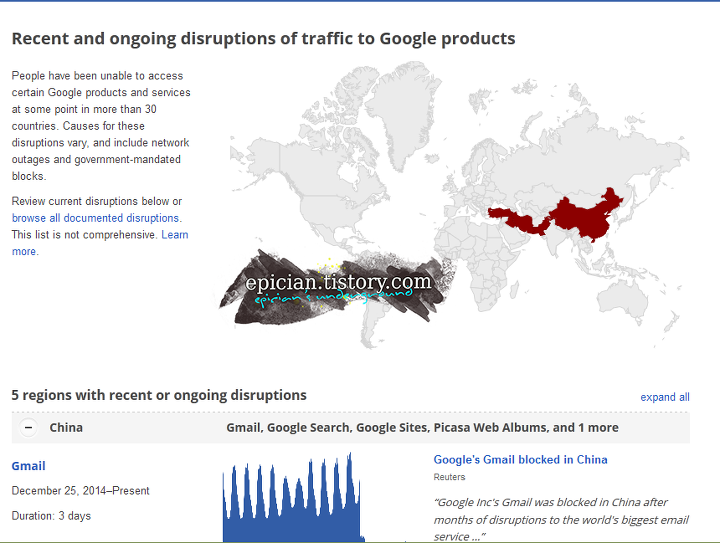Click the 'Learn more' link

pos(174,235)
